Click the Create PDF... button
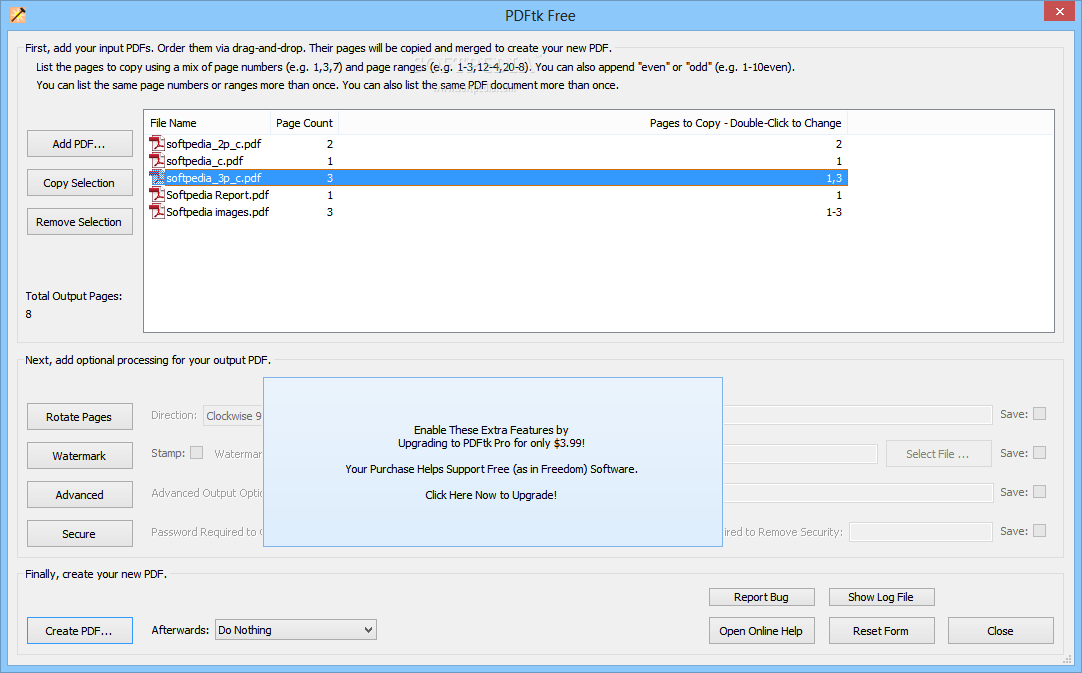This screenshot has height=673, width=1082. point(79,630)
